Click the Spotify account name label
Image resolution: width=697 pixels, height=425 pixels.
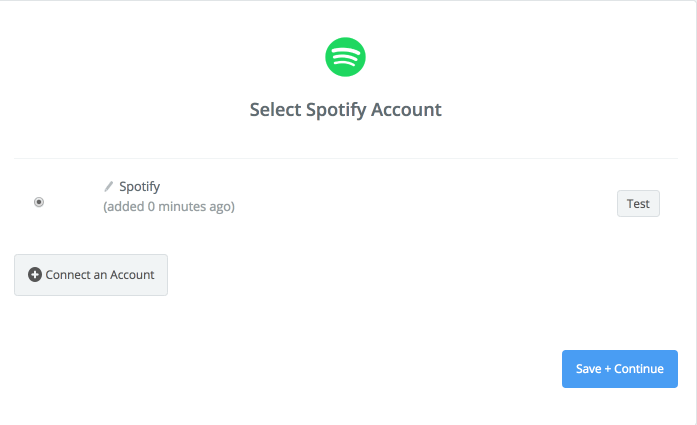pyautogui.click(x=140, y=187)
